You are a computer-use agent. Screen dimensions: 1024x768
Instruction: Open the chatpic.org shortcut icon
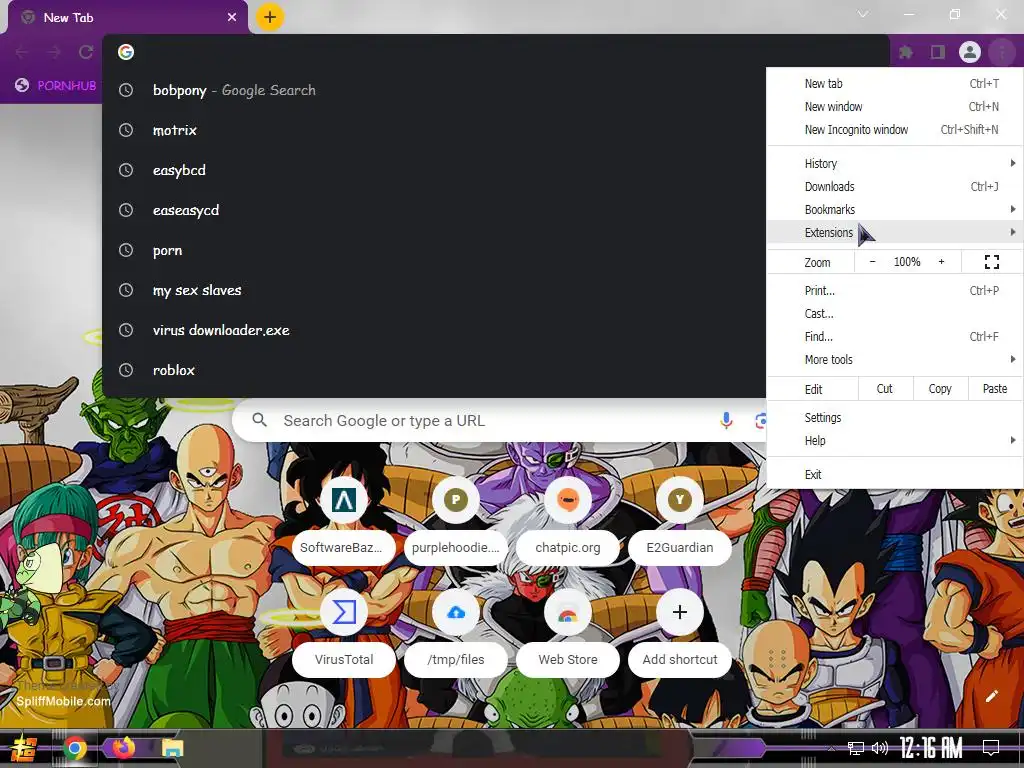click(568, 500)
